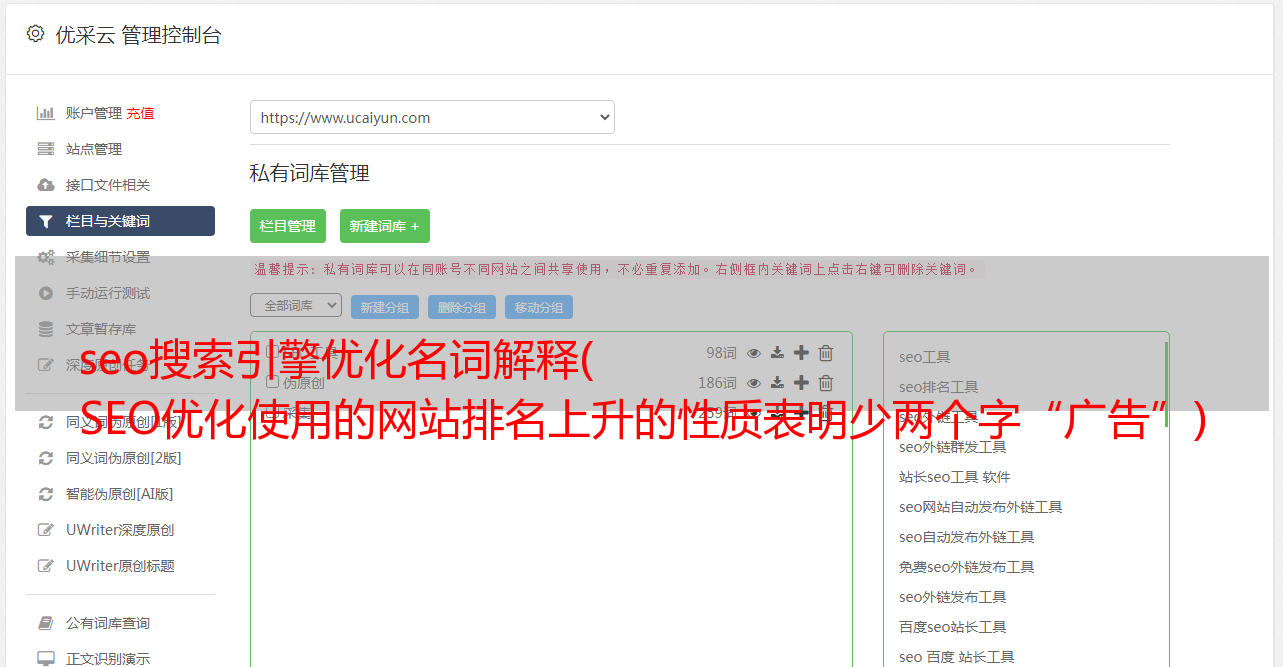Select keyword 免费seo外链发布工具
This screenshot has width=1283, height=667.
(966, 567)
